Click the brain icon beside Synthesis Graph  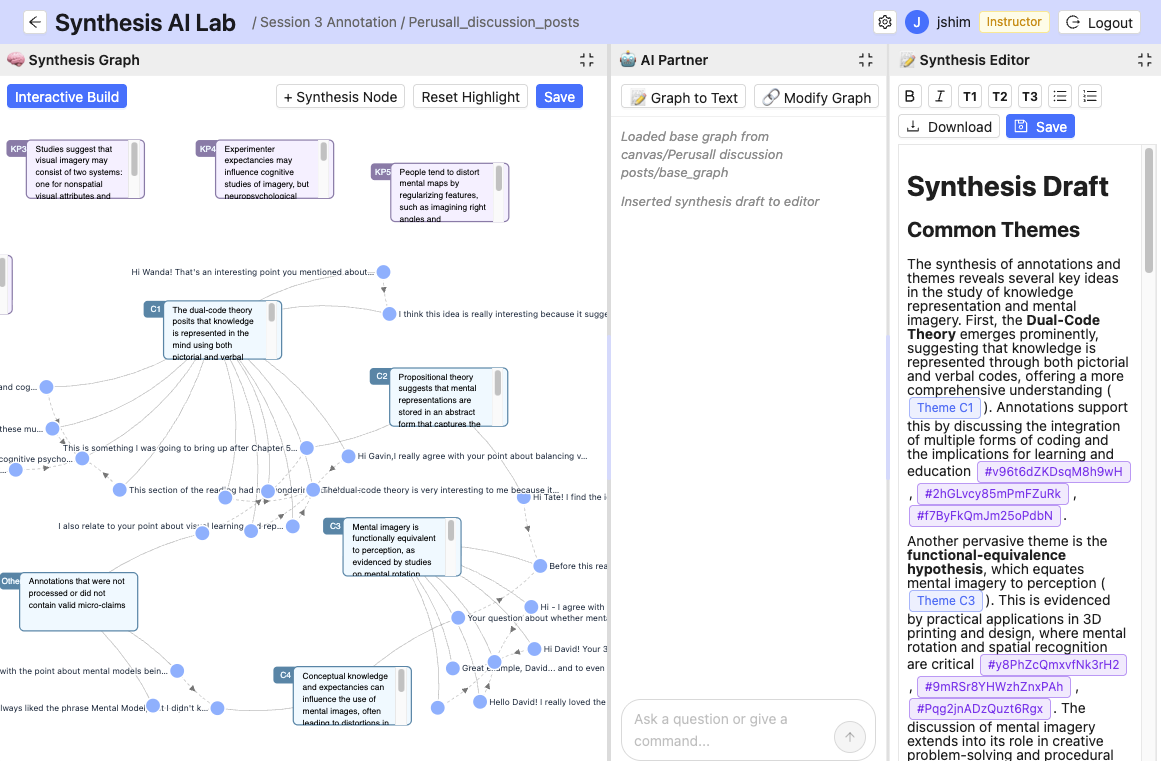tap(16, 60)
